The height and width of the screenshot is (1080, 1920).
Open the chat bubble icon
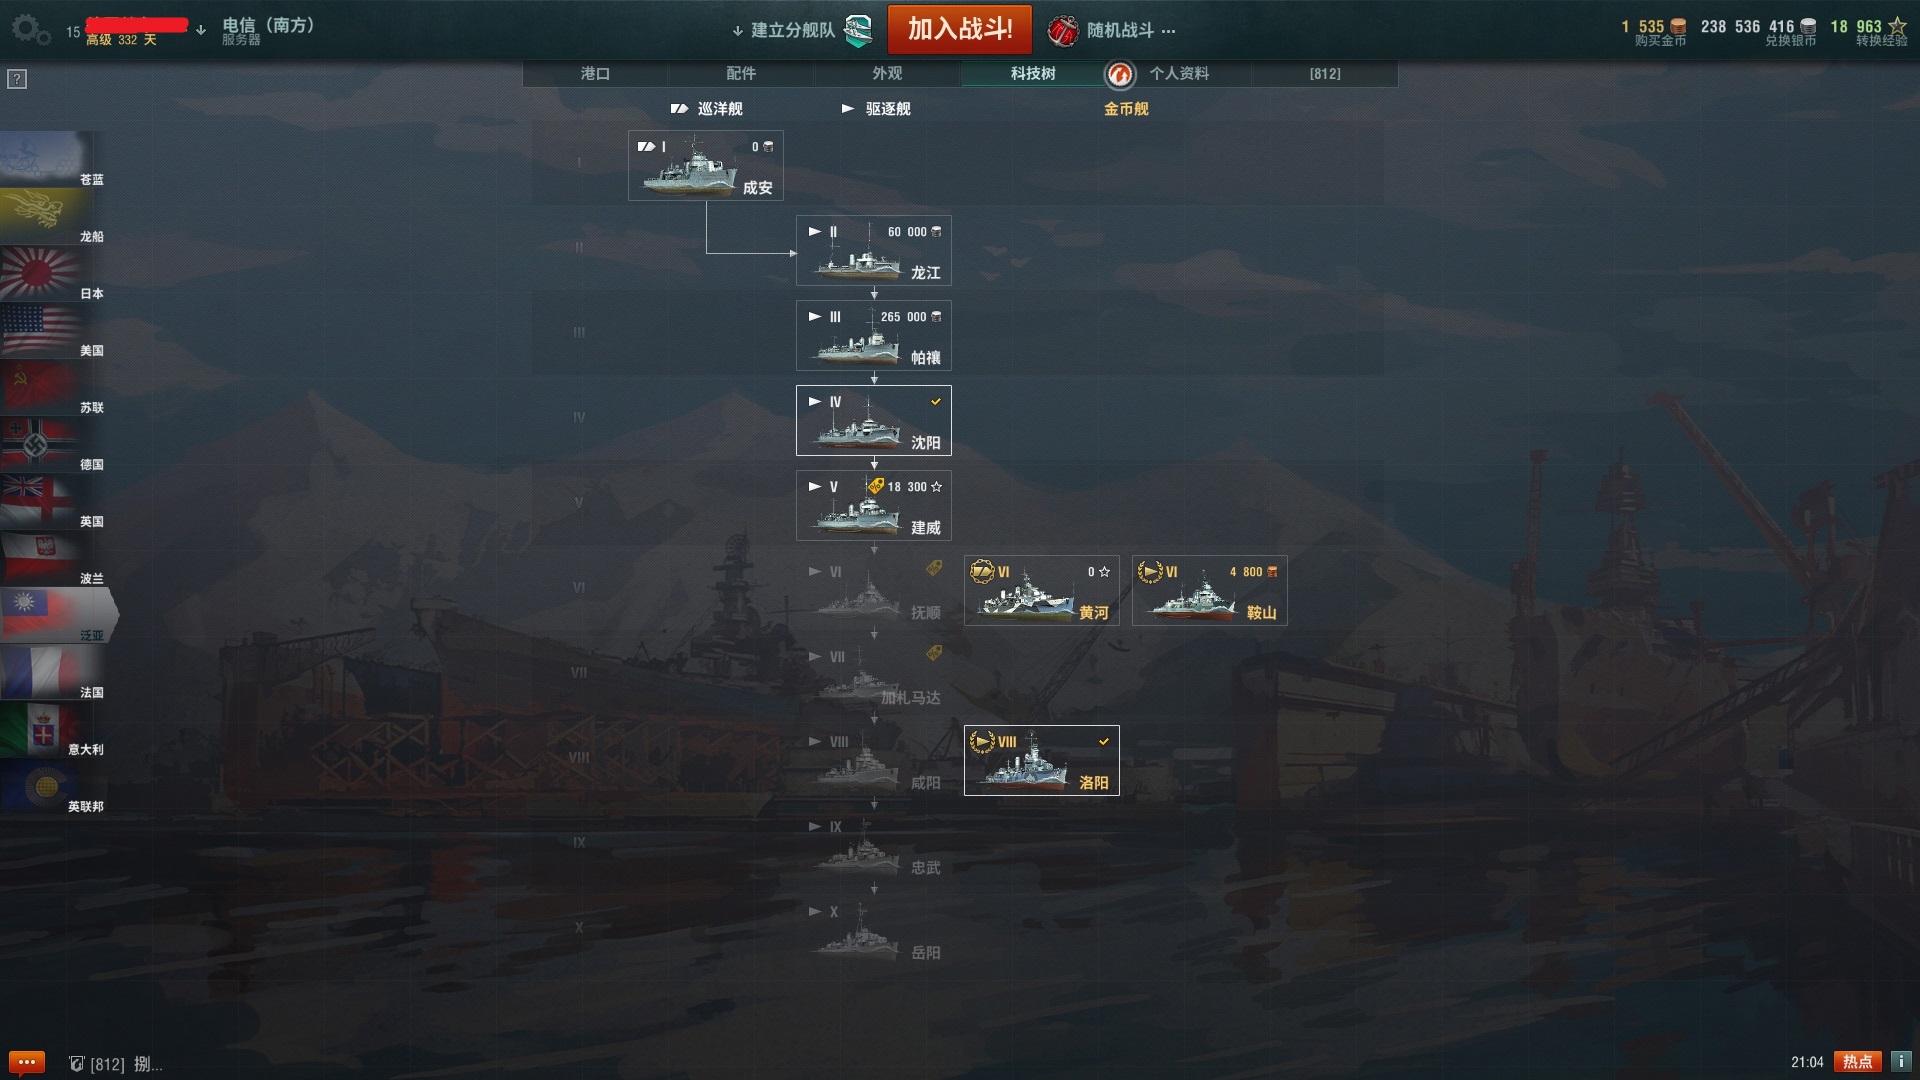click(26, 1062)
